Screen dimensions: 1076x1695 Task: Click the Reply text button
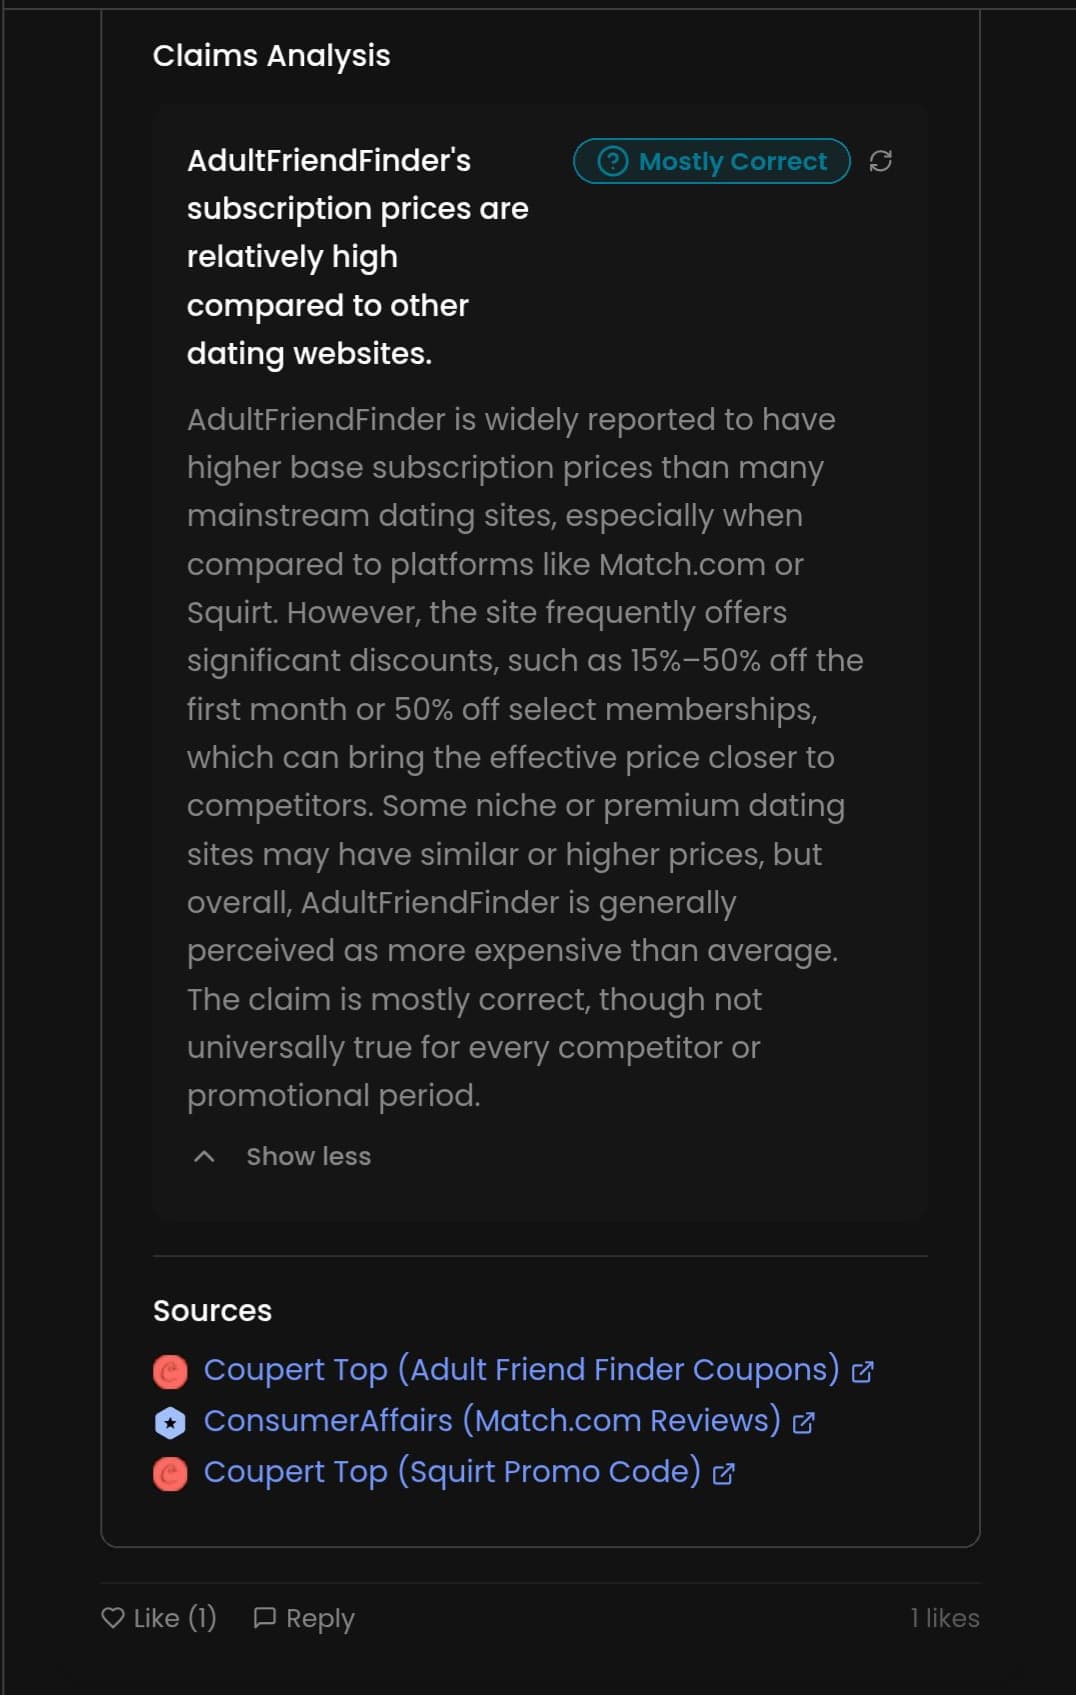(320, 1618)
